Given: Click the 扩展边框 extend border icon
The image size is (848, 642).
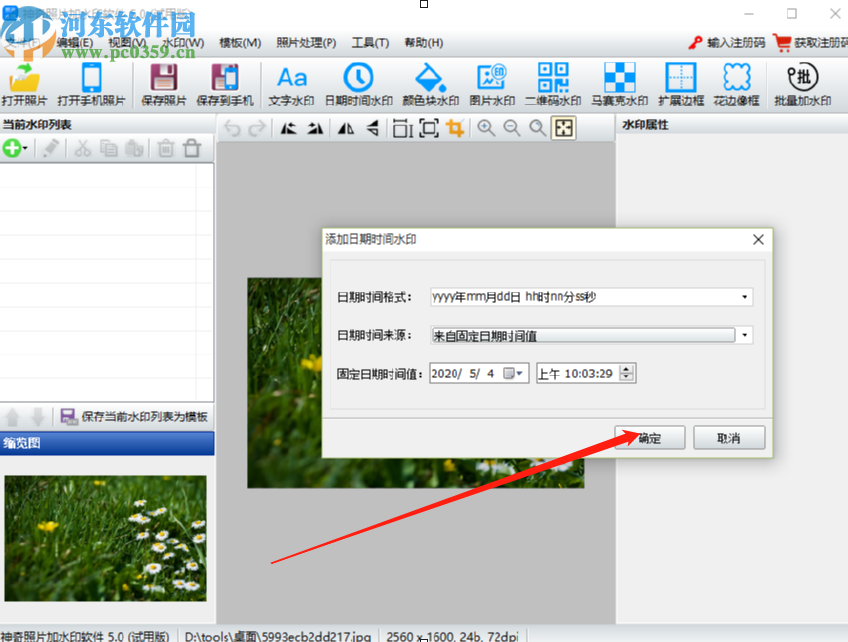Looking at the screenshot, I should point(681,84).
